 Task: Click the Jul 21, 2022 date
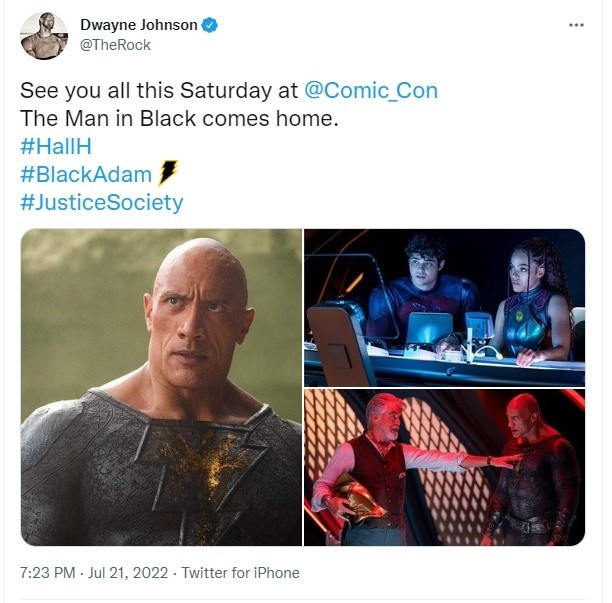[x=128, y=573]
